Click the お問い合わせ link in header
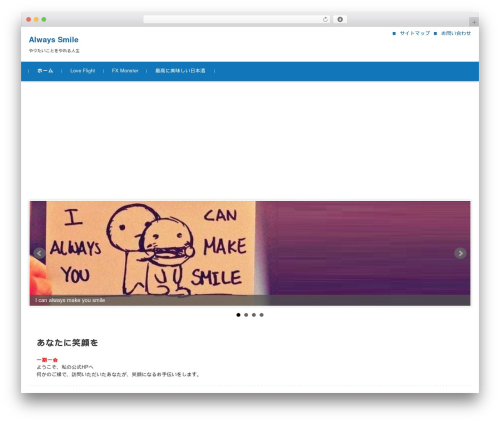Image resolution: width=500 pixels, height=423 pixels. click(456, 33)
